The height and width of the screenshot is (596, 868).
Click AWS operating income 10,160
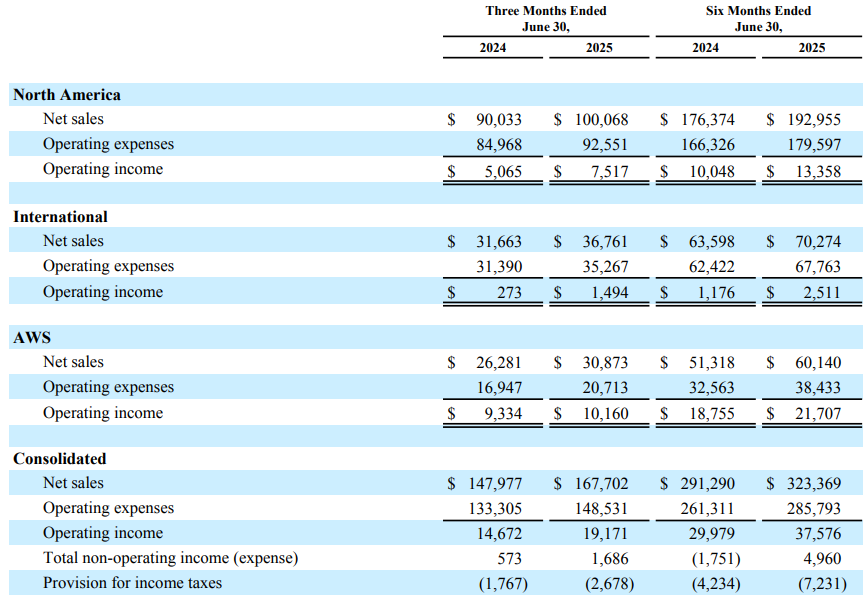pos(605,413)
